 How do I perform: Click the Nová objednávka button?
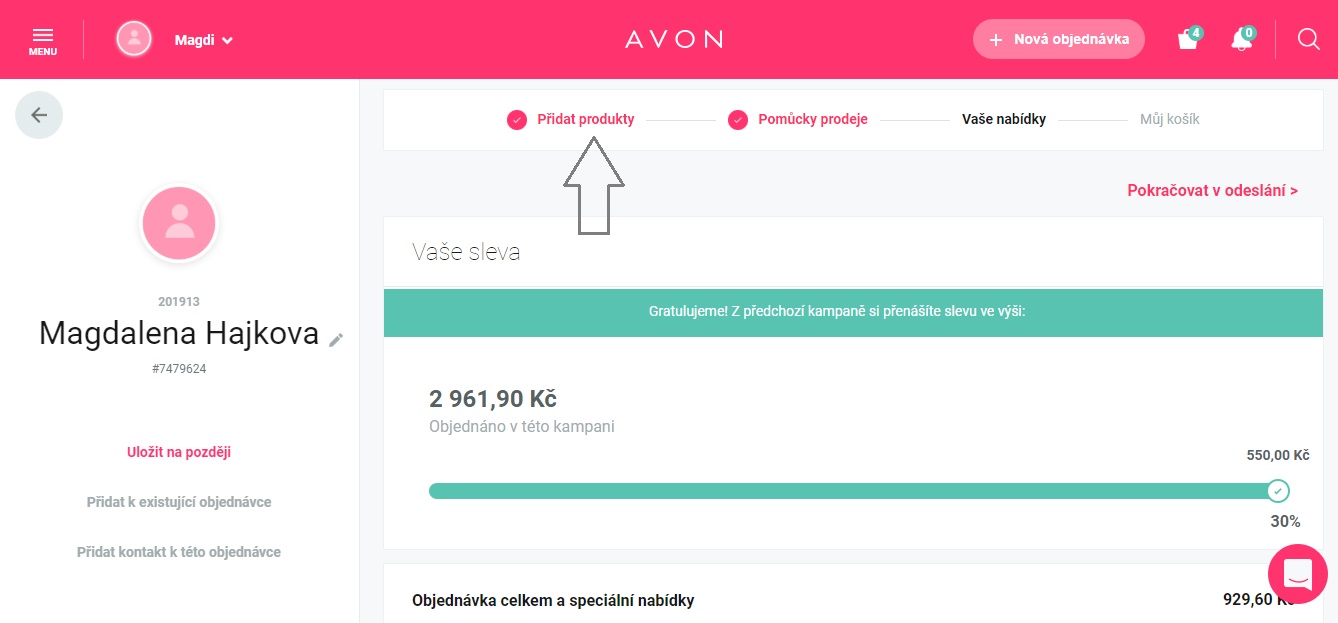coord(1059,39)
